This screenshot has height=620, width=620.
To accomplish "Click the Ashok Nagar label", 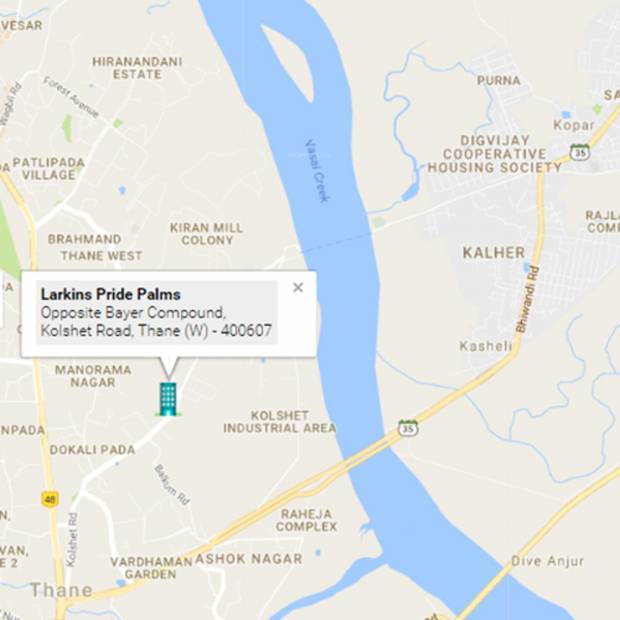I will point(249,559).
